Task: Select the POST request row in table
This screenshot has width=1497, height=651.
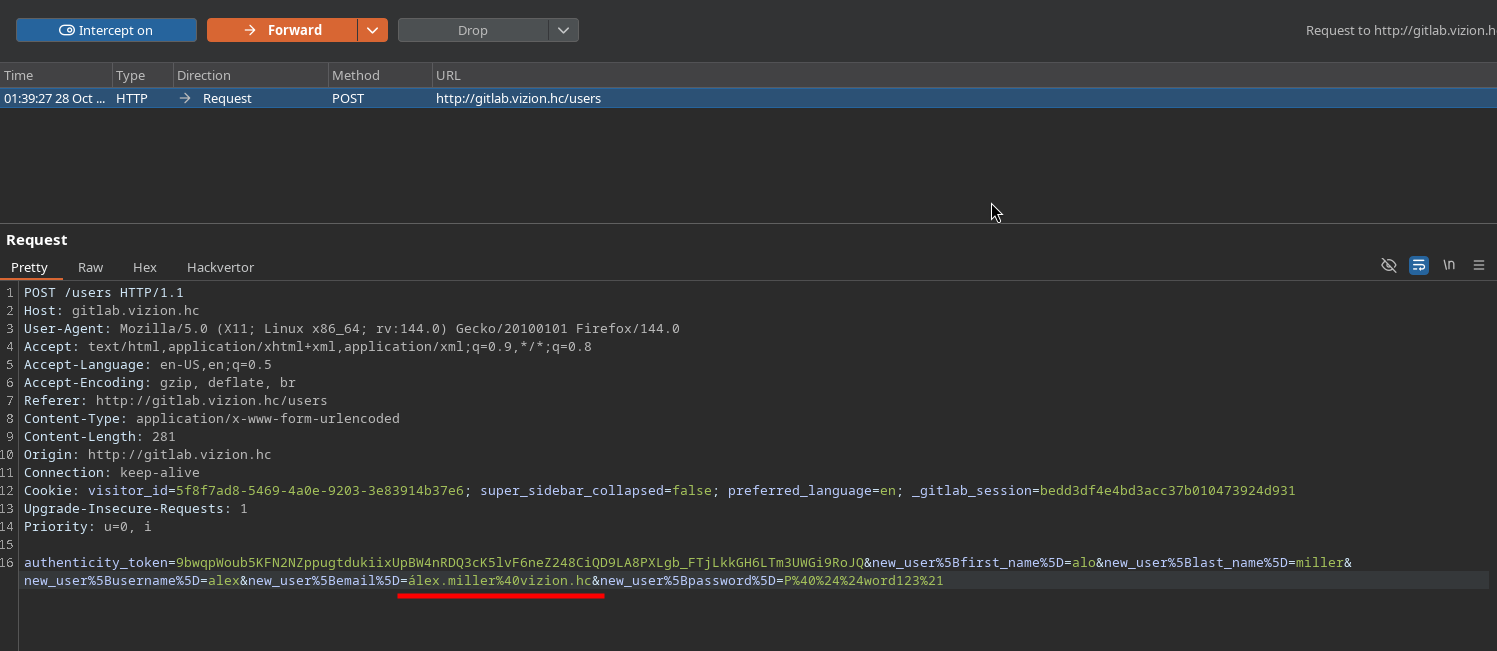Action: click(517, 98)
